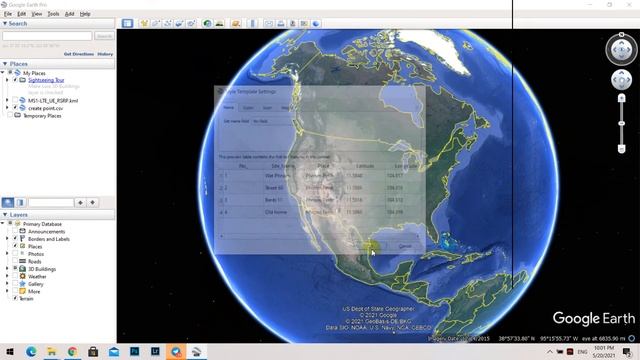Screen dimensions: 640x360
Task: Open the Help menu
Action: point(85,14)
